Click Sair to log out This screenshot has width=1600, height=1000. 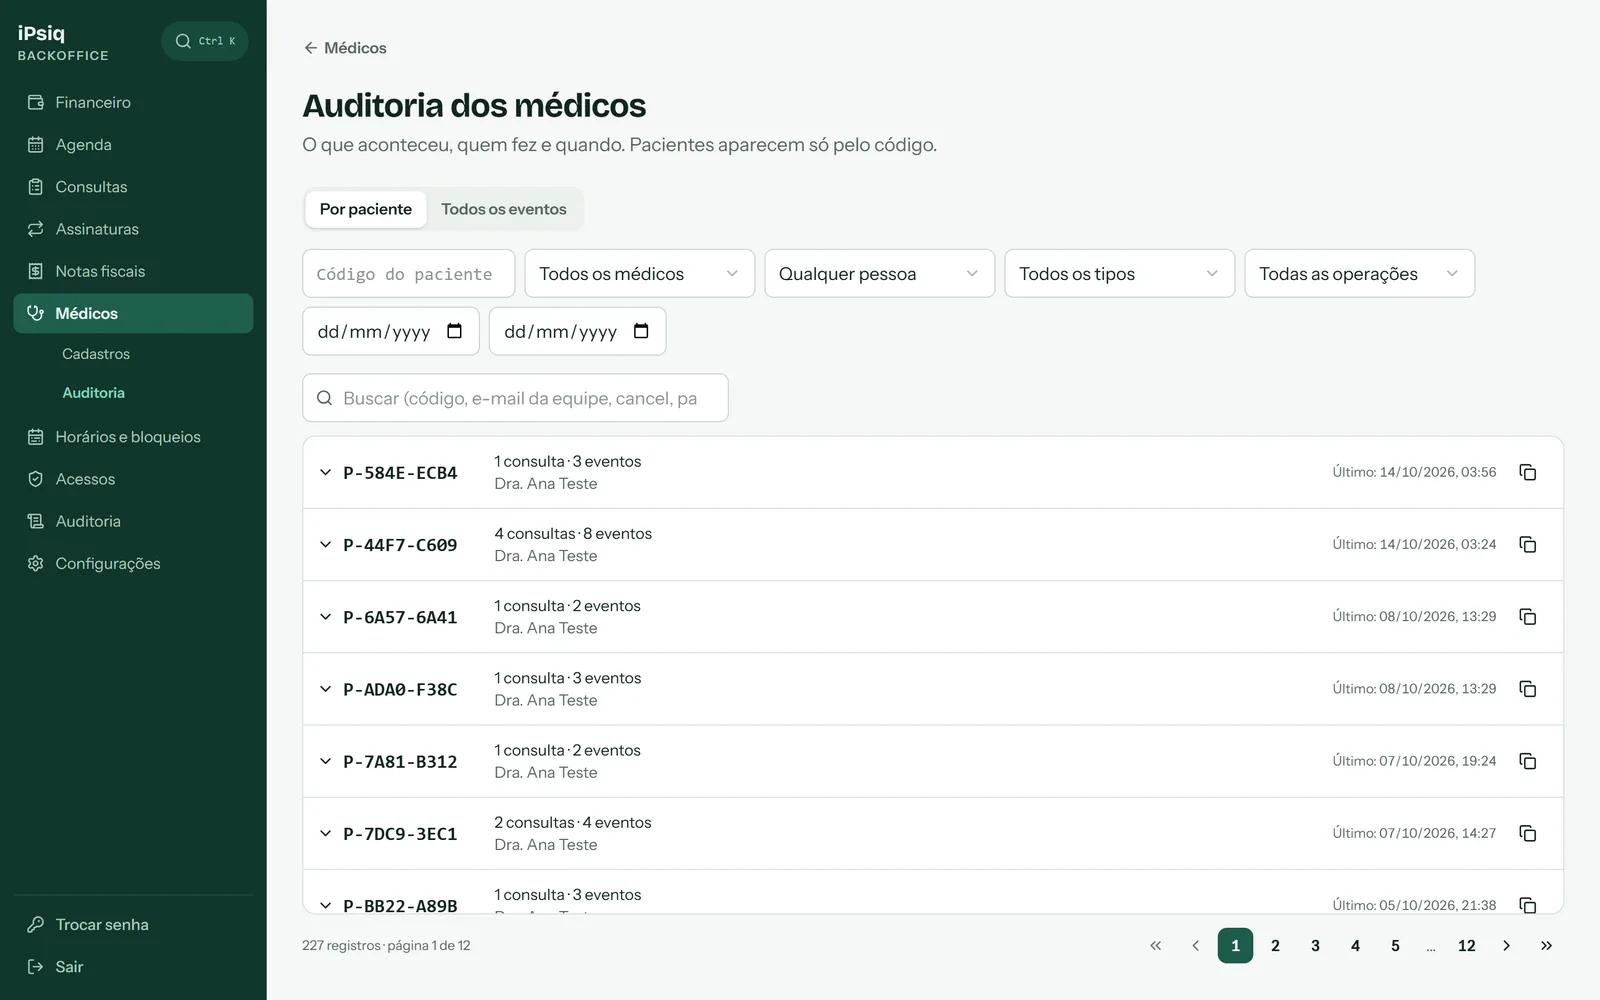(133, 966)
